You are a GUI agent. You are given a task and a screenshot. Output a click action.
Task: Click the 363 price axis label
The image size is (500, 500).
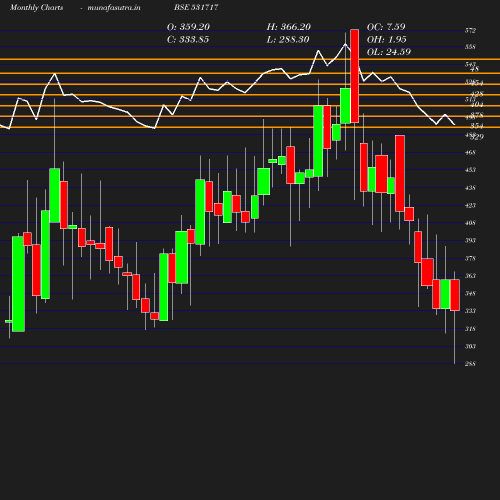(470, 276)
